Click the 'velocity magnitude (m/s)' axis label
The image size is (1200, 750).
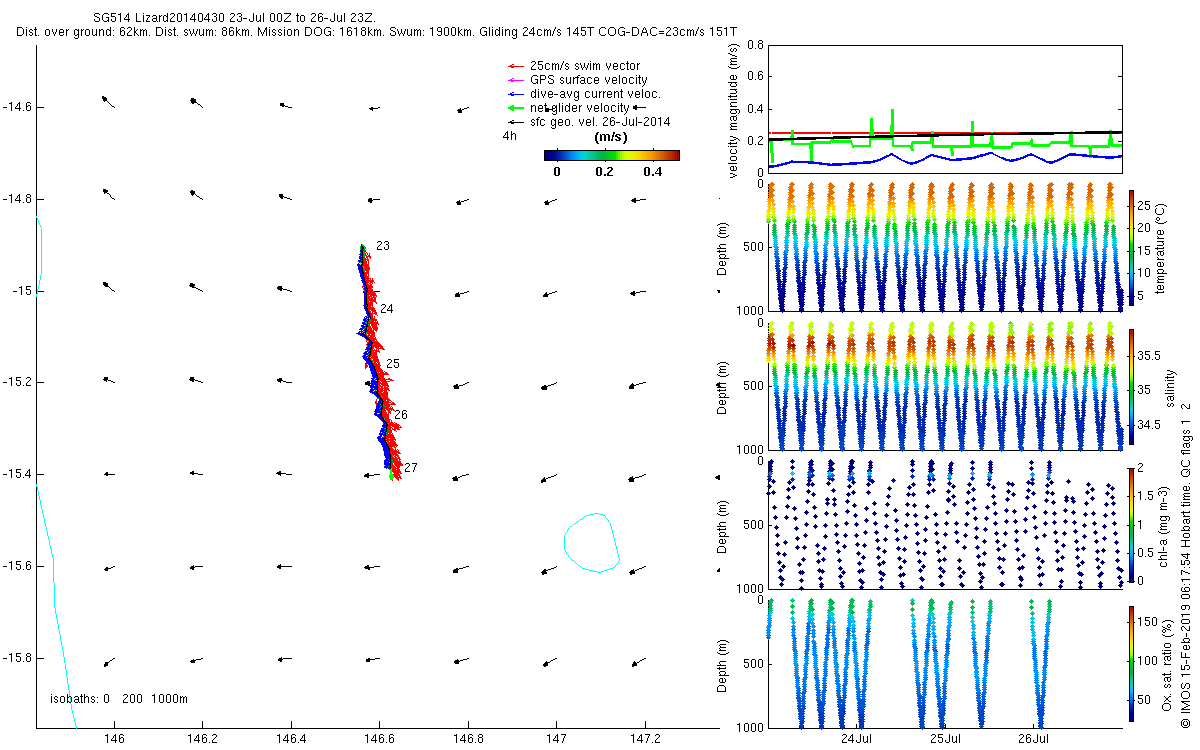click(x=733, y=110)
